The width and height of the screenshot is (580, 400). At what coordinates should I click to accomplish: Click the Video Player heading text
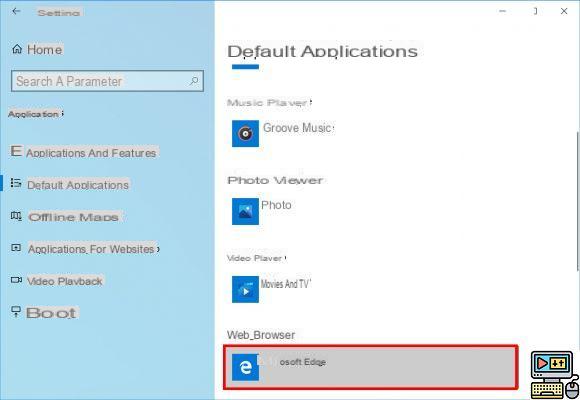[x=256, y=258]
